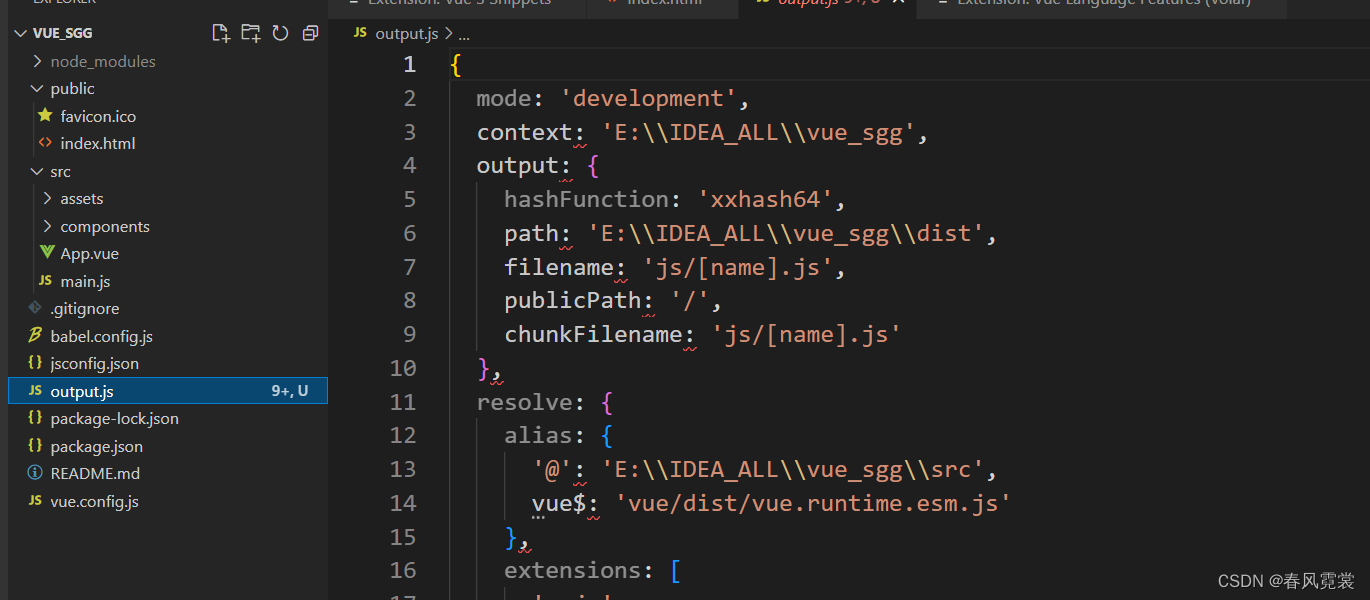This screenshot has width=1370, height=600.
Task: Click the filename key on line 7
Action: (x=559, y=267)
